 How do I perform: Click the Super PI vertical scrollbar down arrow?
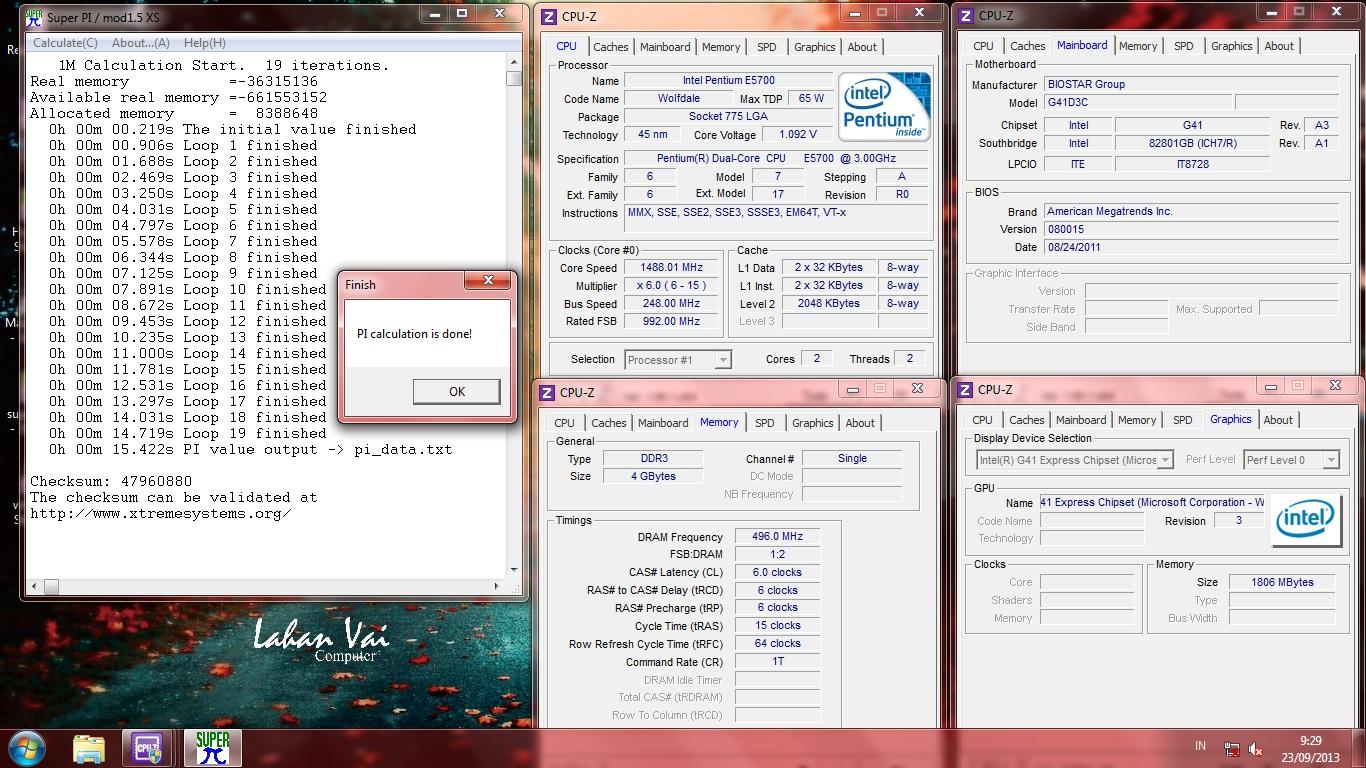pos(514,570)
